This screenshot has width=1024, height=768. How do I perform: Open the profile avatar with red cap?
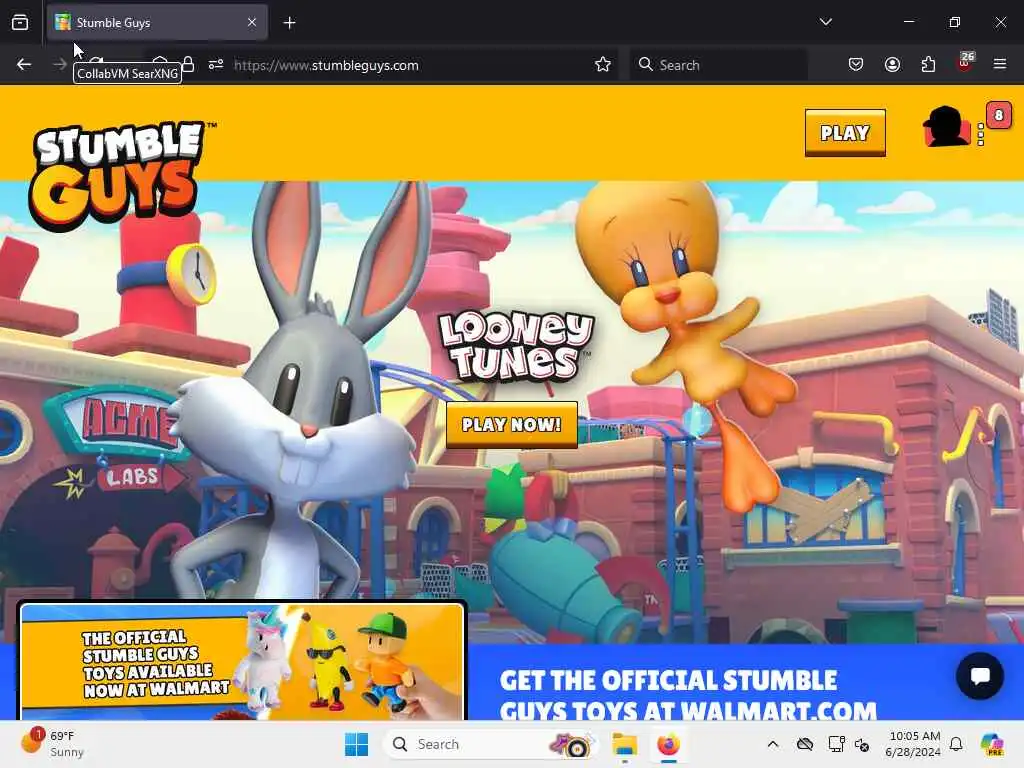point(946,127)
